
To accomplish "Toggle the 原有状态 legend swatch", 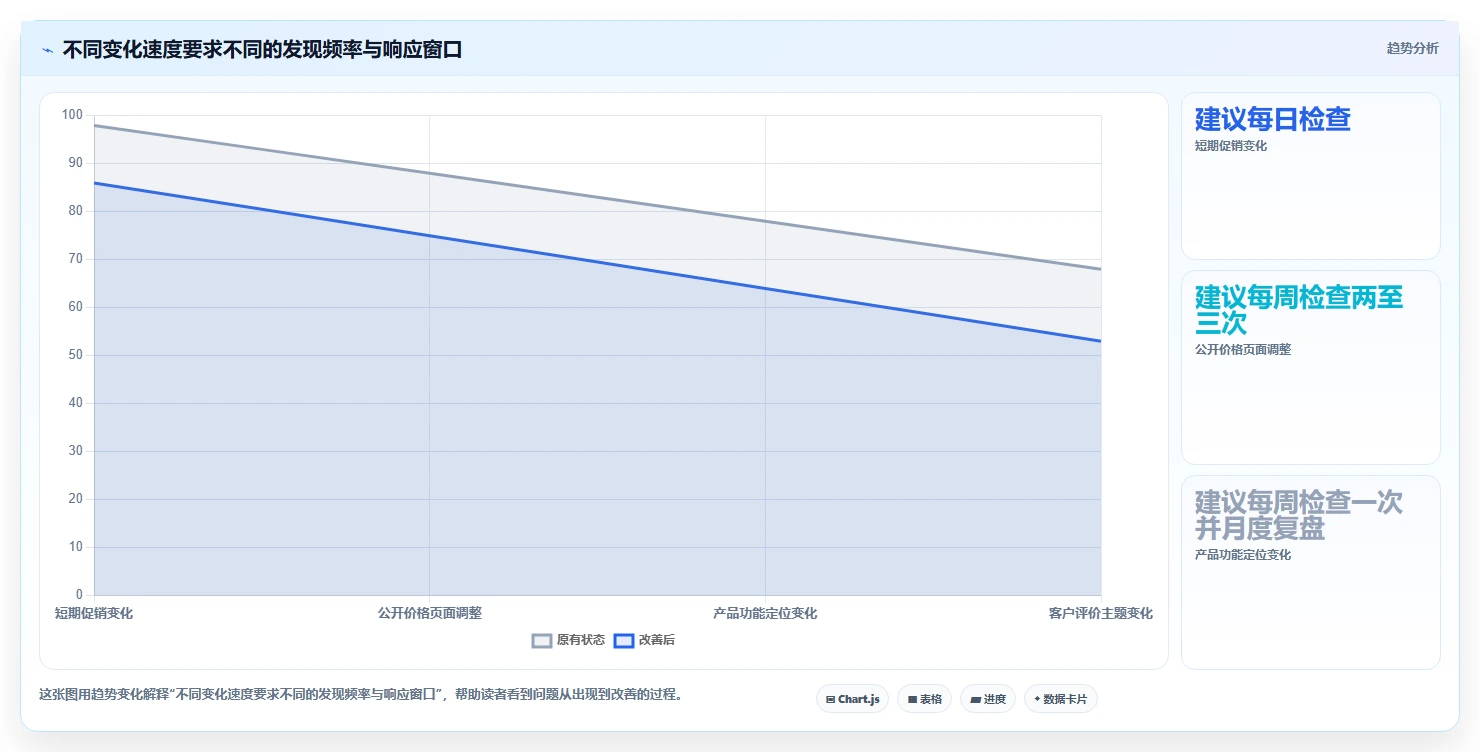I will [x=542, y=641].
